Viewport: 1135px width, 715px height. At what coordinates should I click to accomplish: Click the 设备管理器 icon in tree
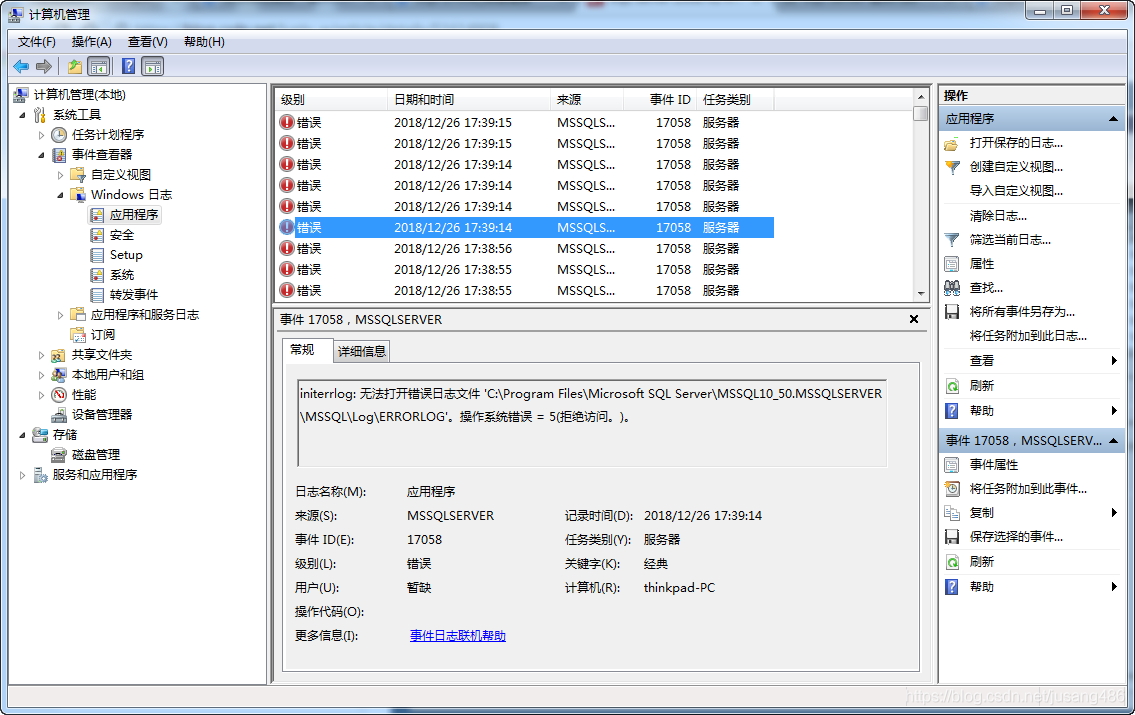tap(60, 415)
